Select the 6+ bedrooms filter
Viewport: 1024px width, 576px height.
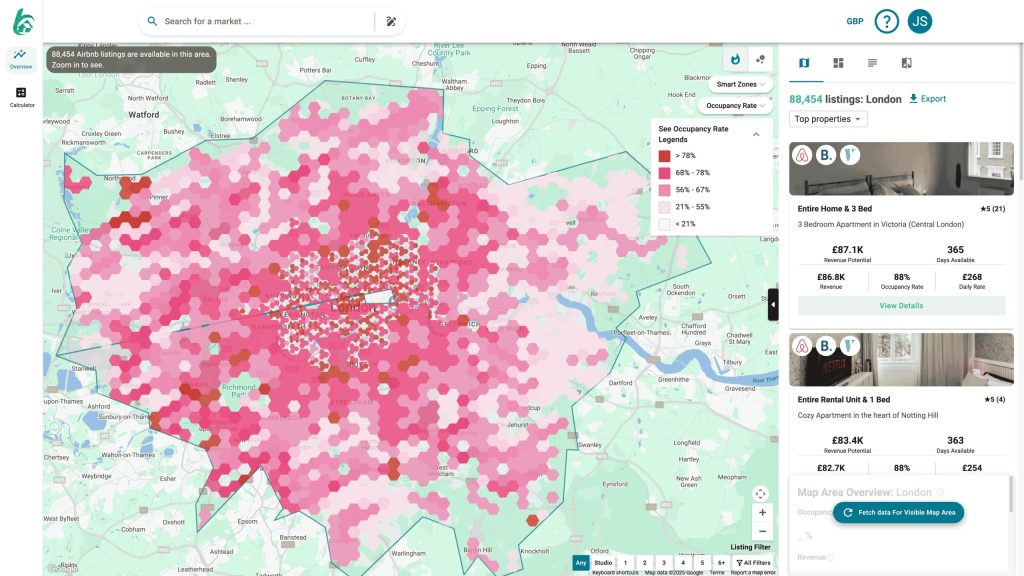tap(721, 563)
